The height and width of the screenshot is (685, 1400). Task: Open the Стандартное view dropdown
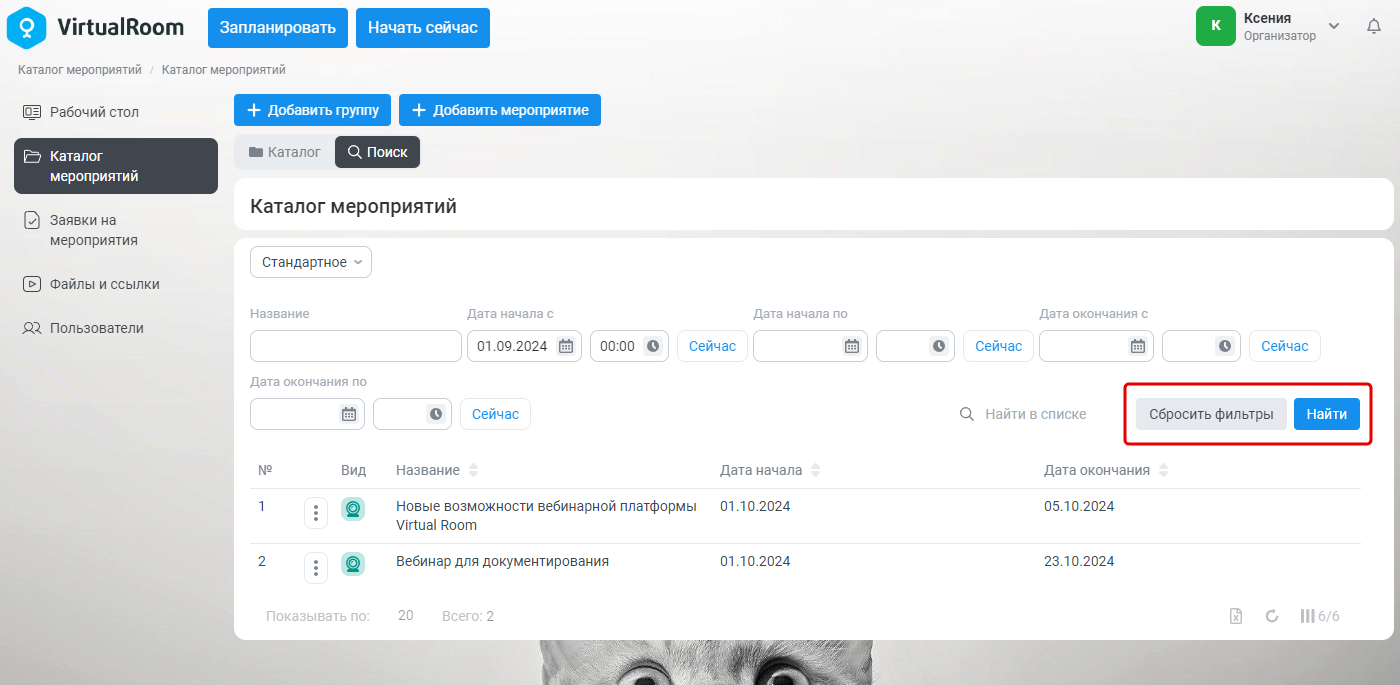tap(311, 262)
